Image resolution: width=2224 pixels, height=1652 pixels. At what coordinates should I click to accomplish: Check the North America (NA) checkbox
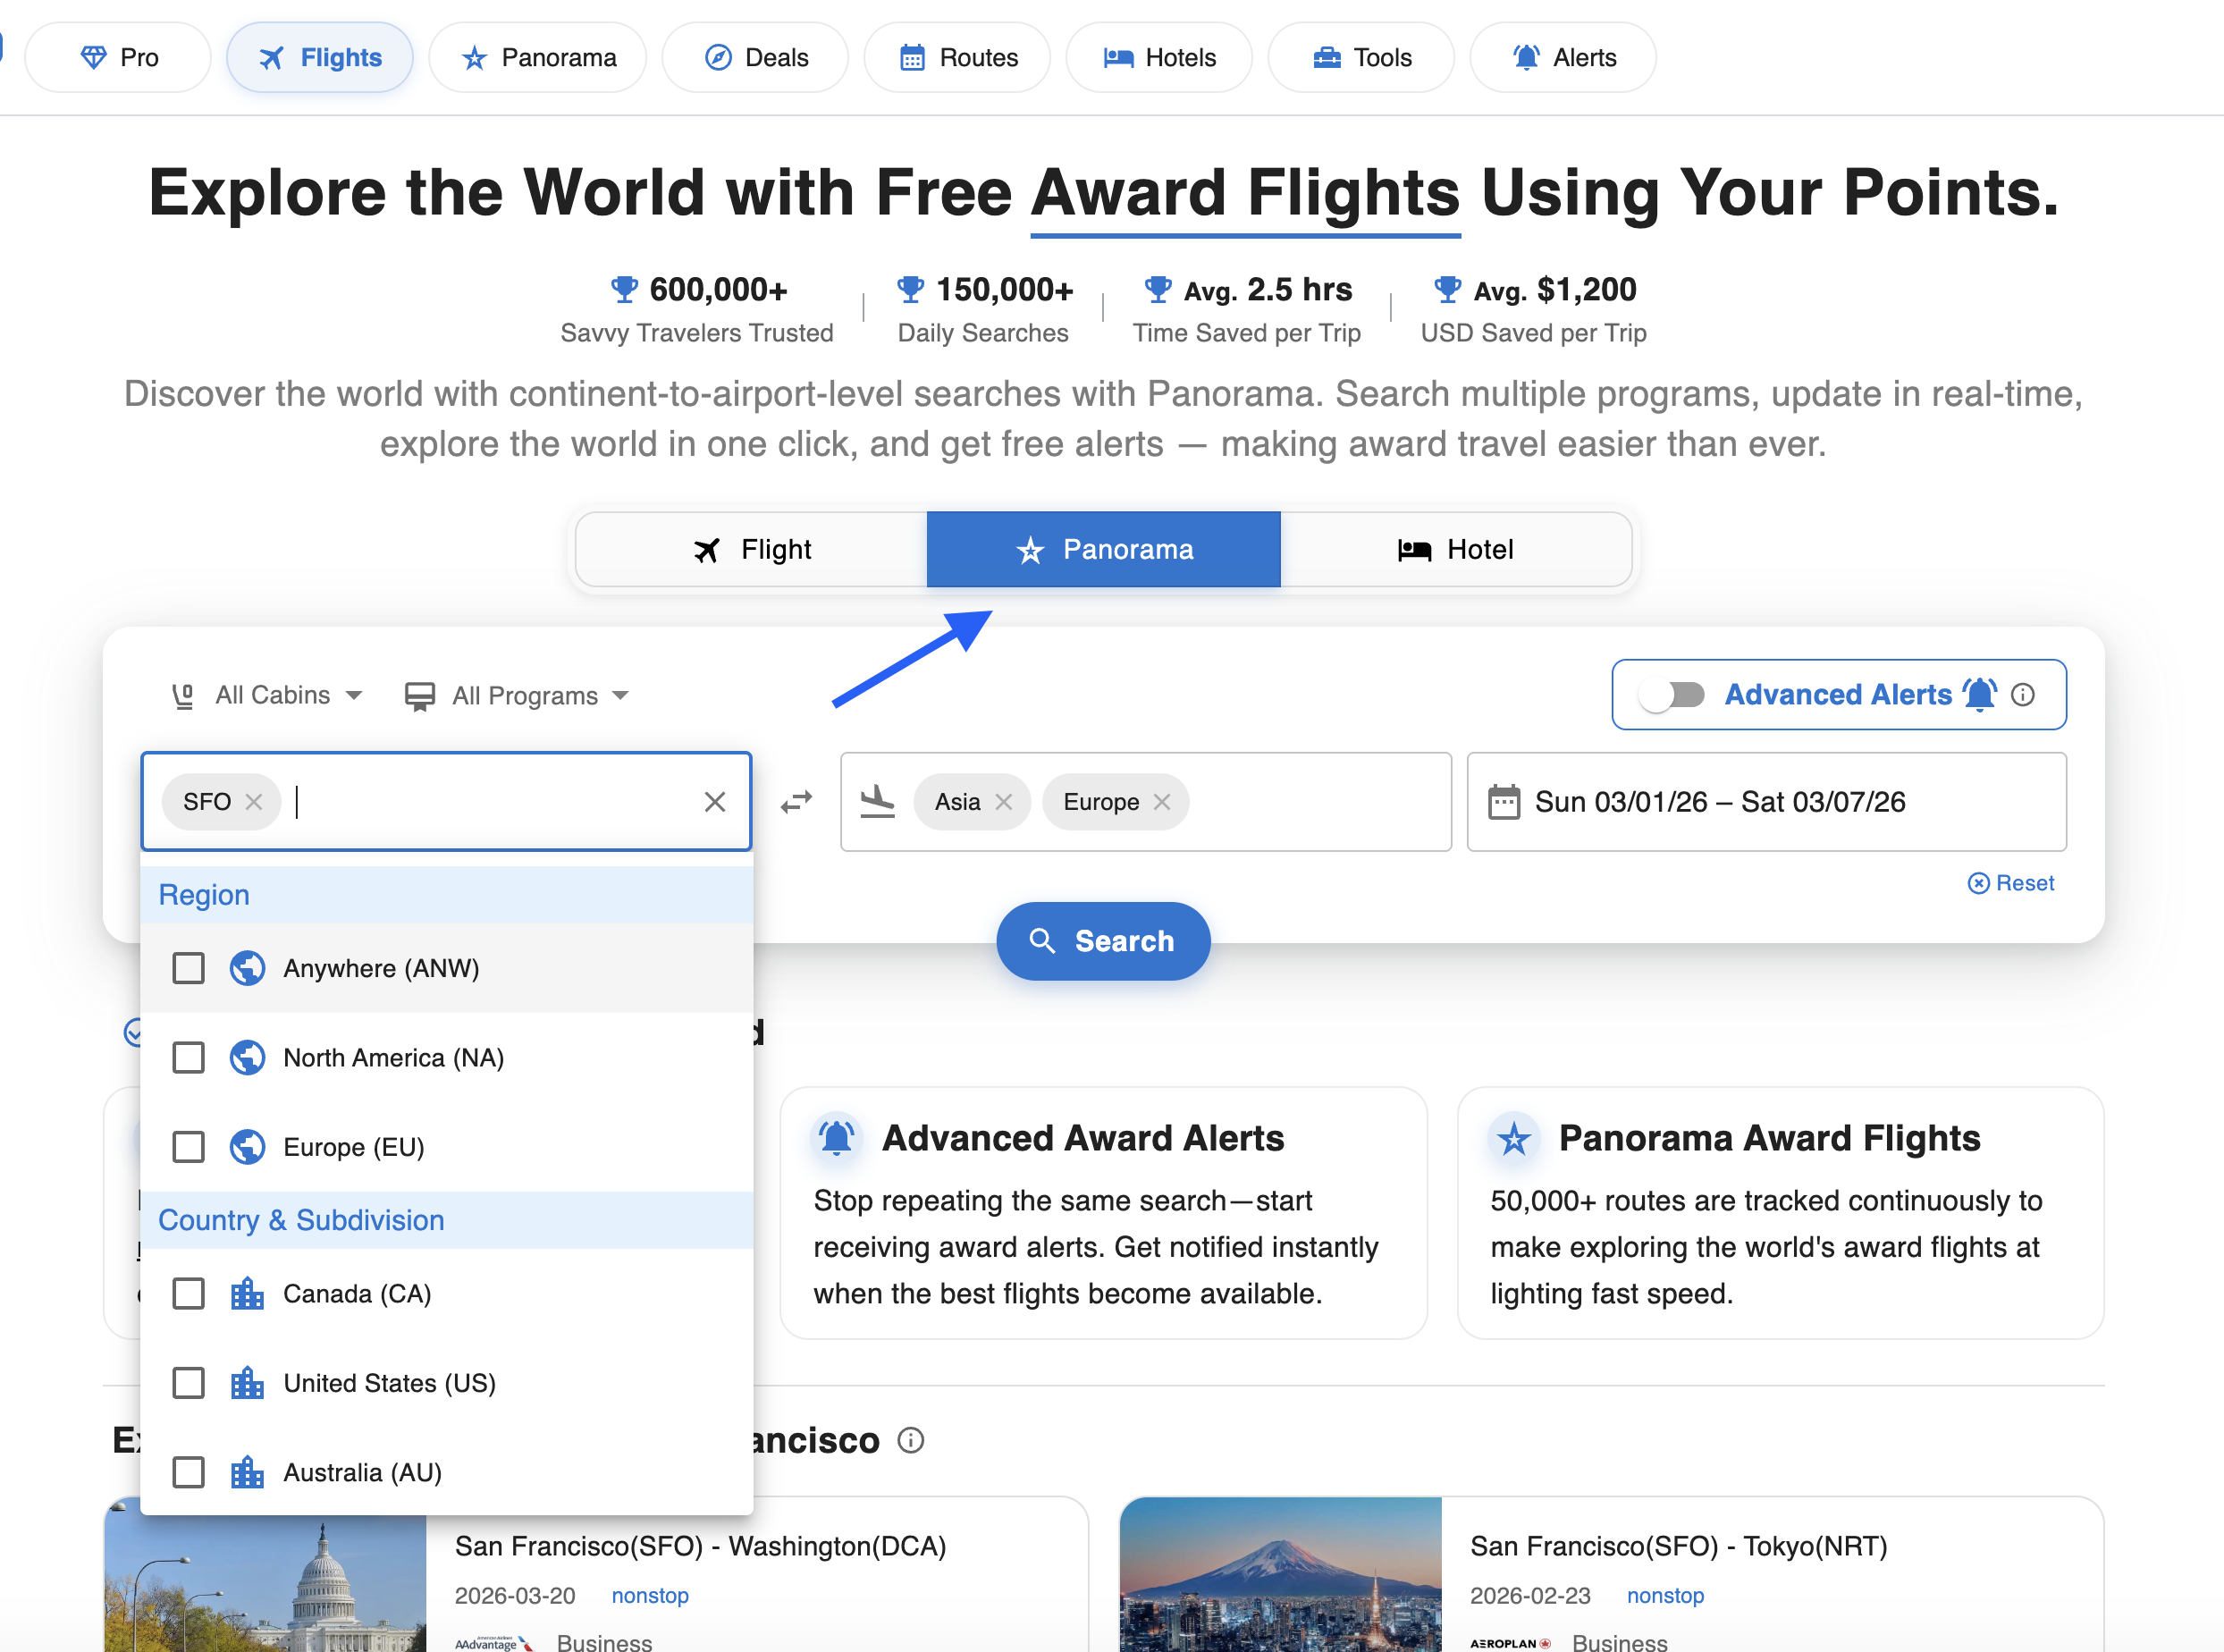[188, 1058]
